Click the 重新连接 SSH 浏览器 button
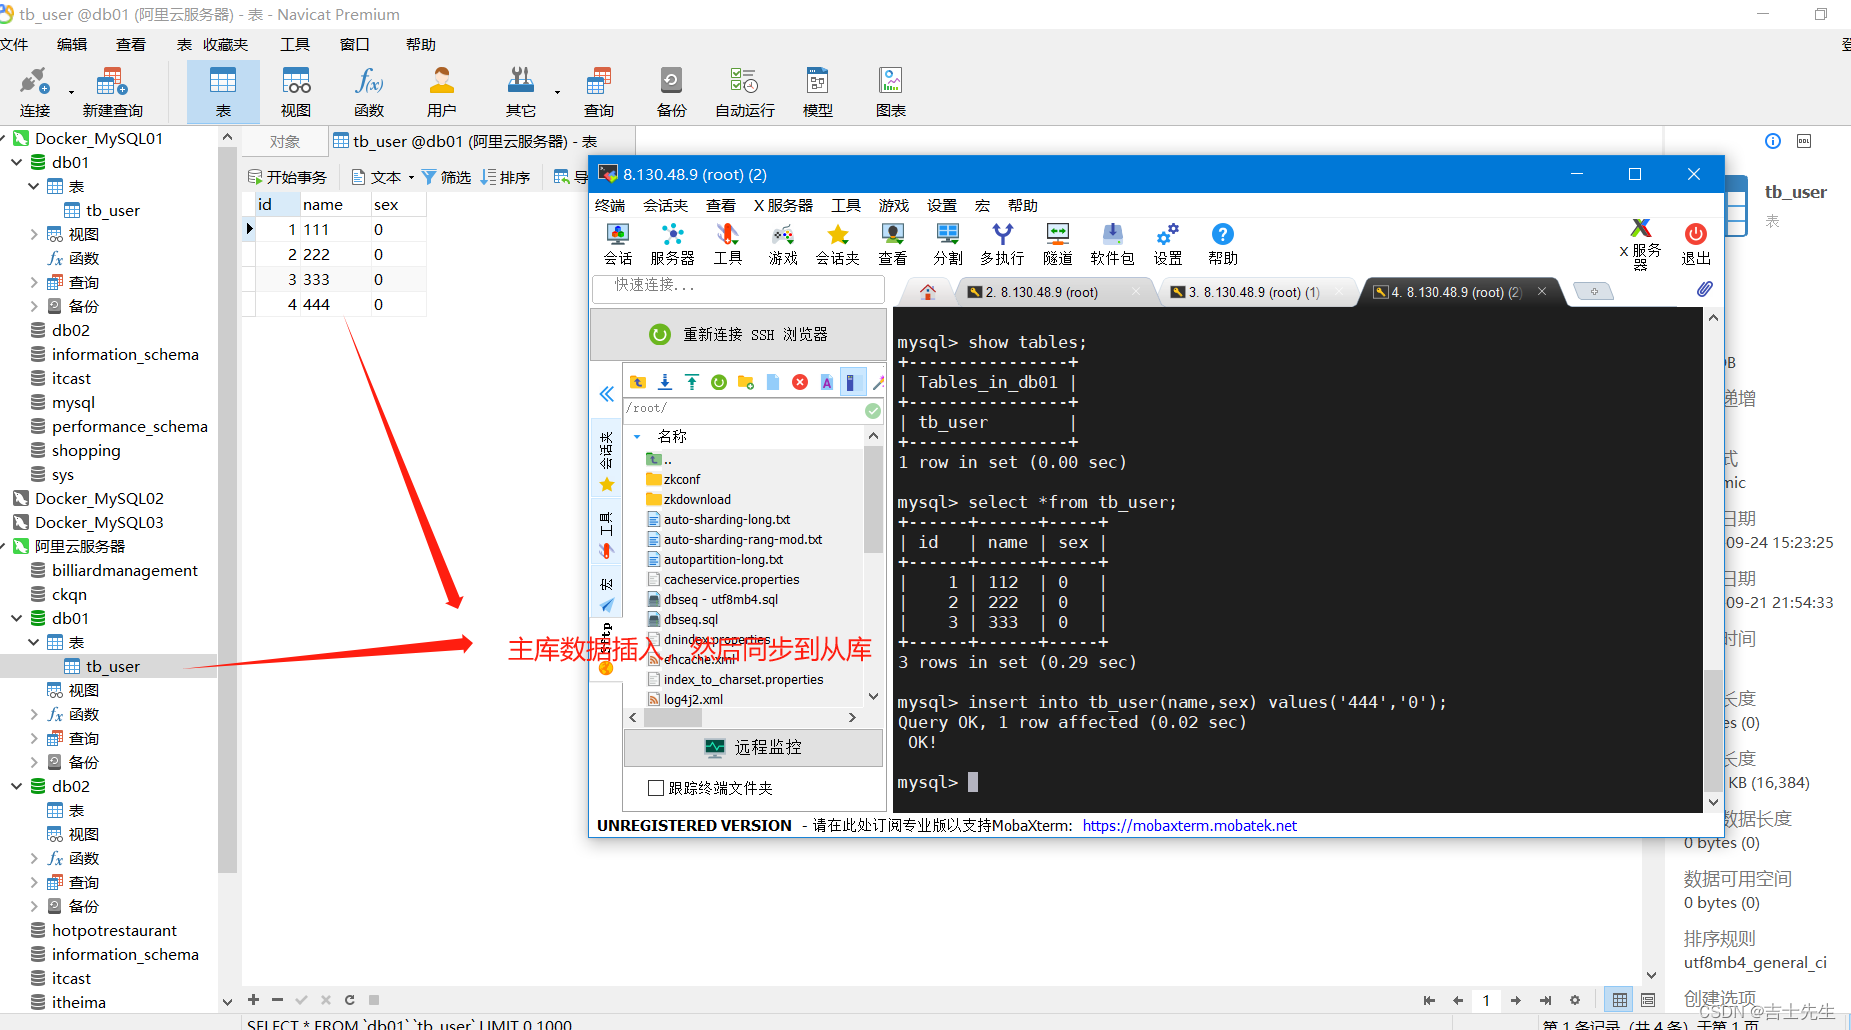The image size is (1851, 1030). point(739,334)
